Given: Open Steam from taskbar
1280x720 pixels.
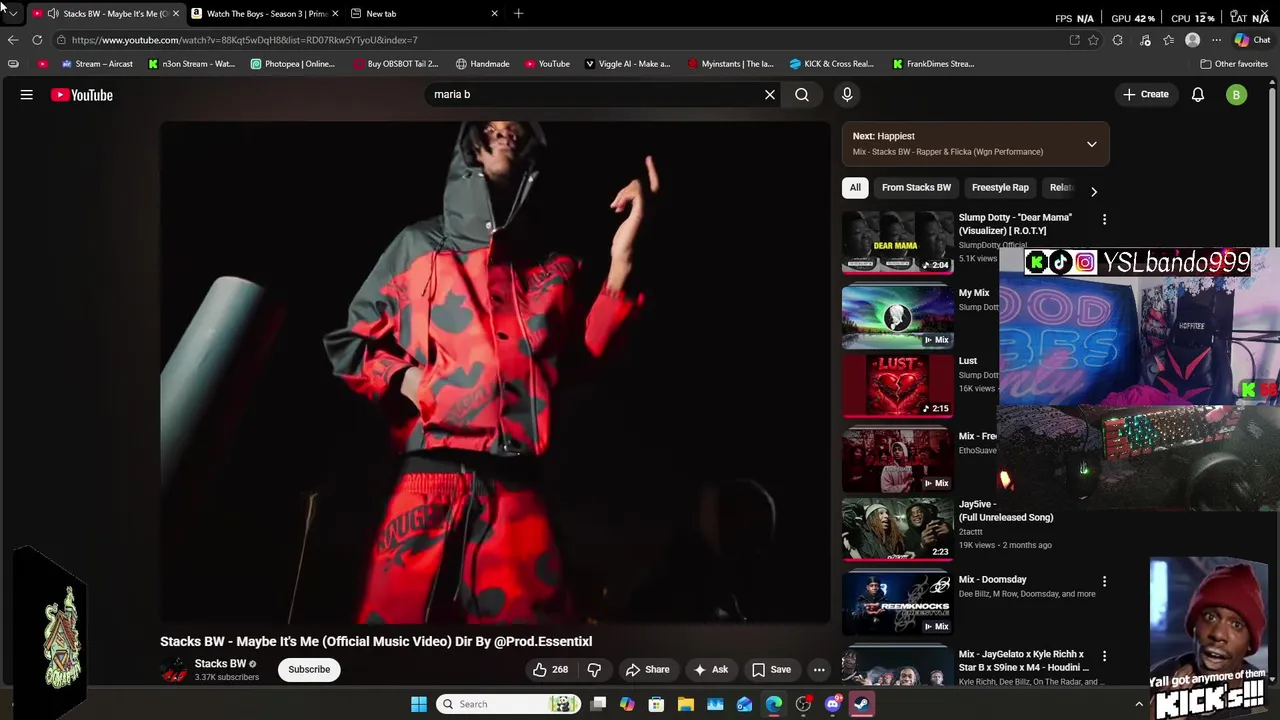Looking at the screenshot, I should pyautogui.click(x=862, y=704).
